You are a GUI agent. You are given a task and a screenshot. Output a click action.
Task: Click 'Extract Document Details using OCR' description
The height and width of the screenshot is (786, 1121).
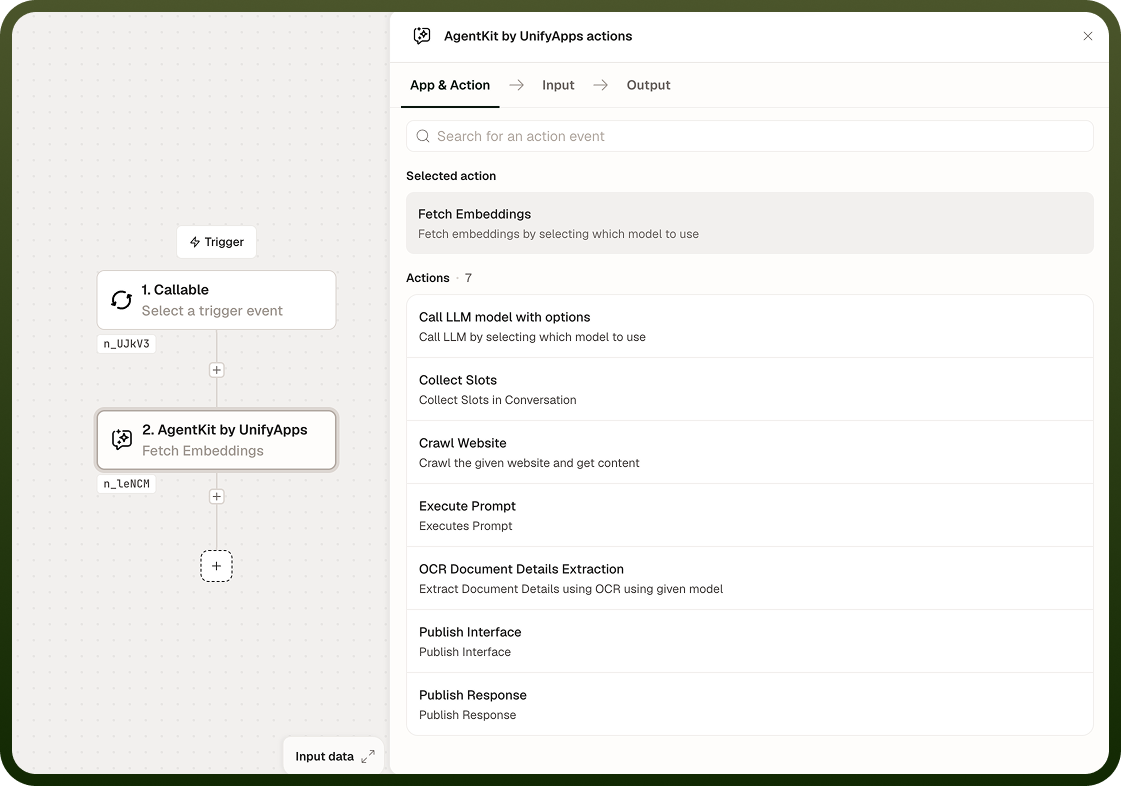pyautogui.click(x=571, y=589)
